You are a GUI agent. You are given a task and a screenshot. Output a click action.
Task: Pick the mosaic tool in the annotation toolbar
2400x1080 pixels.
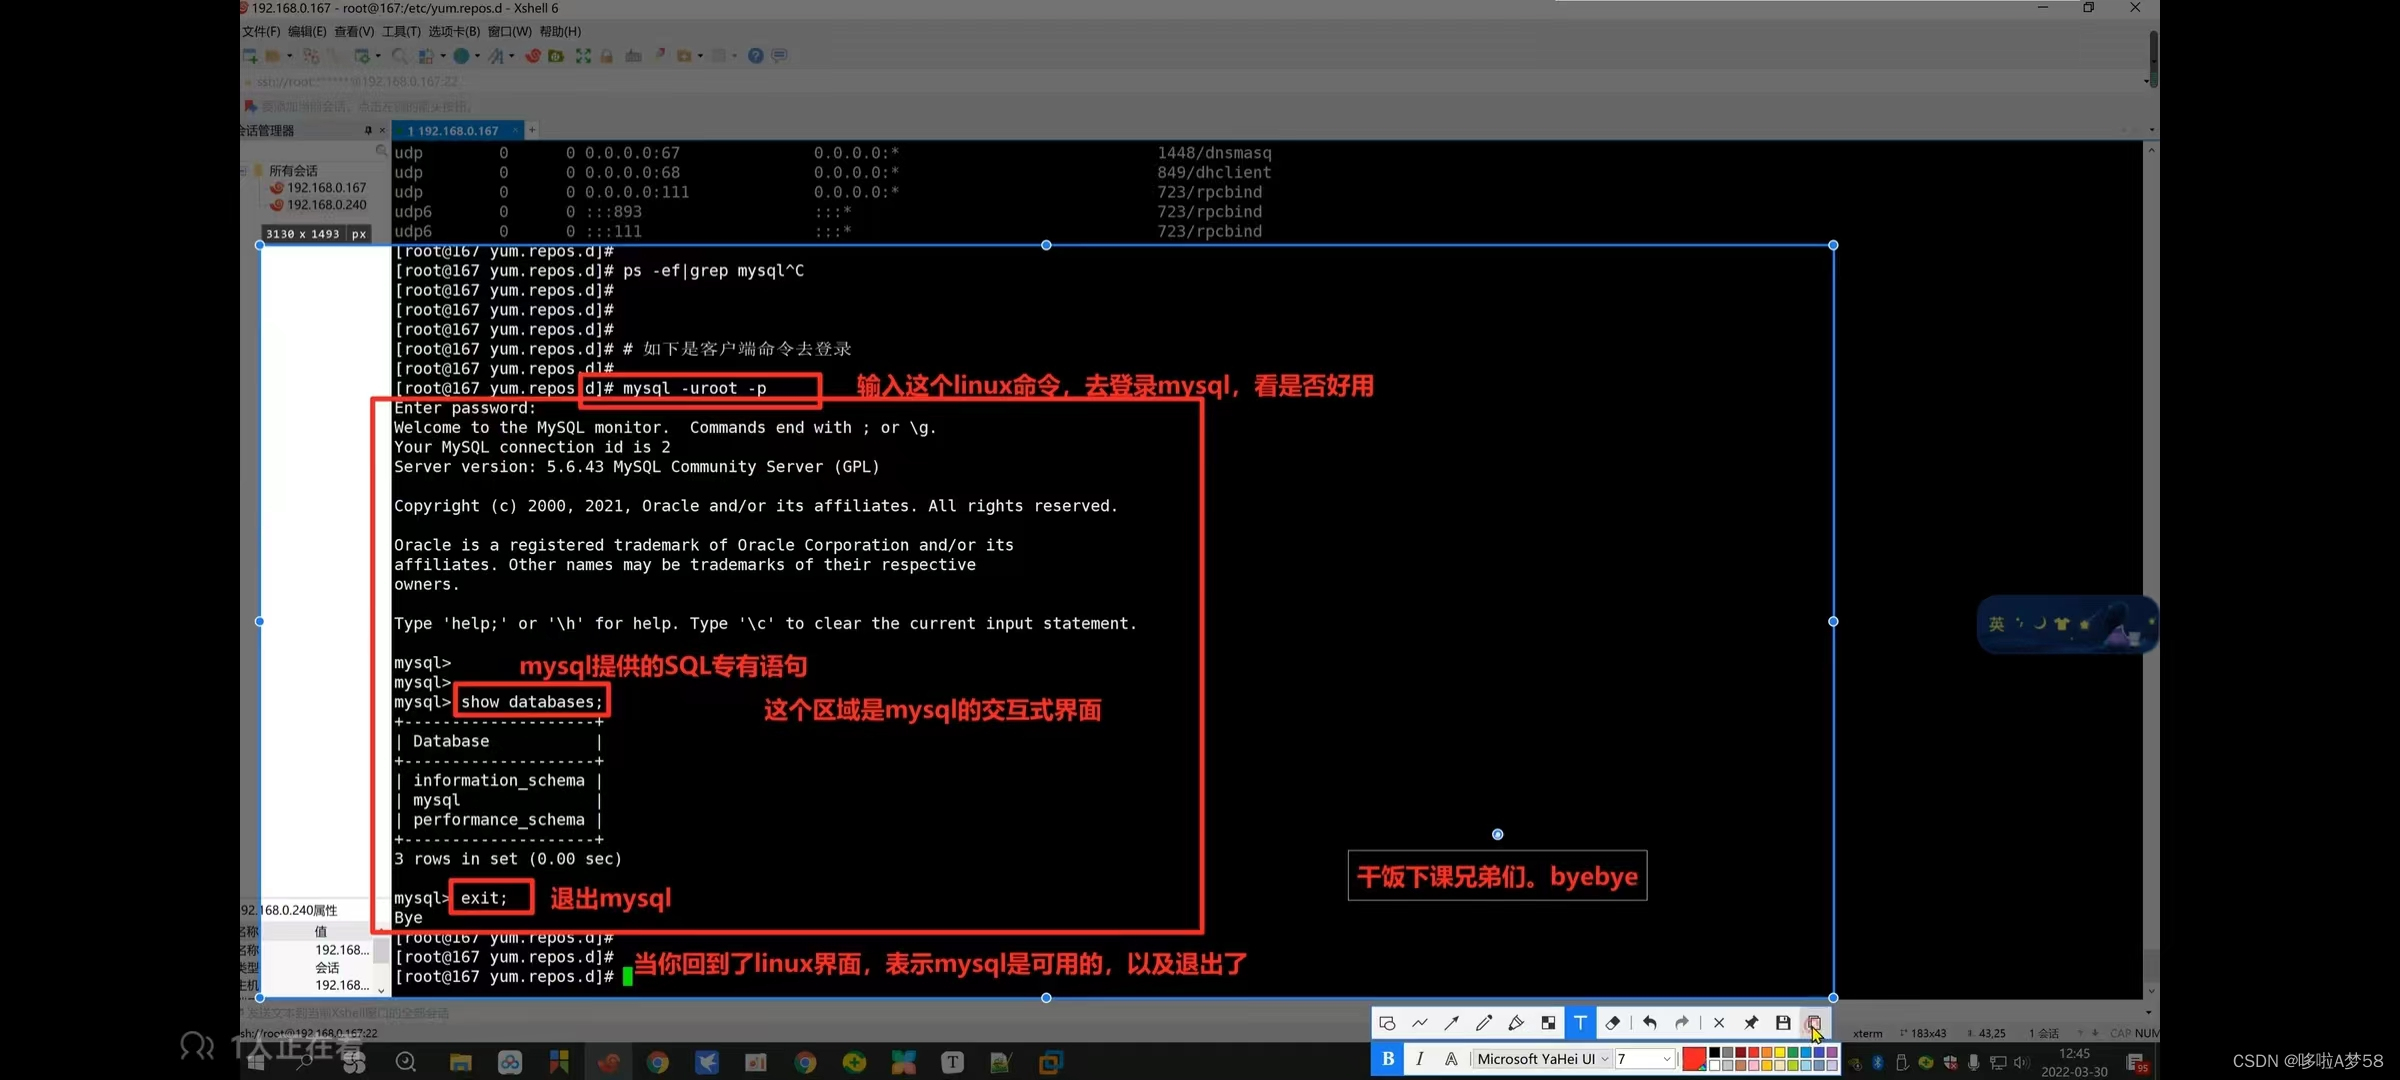(1549, 1023)
